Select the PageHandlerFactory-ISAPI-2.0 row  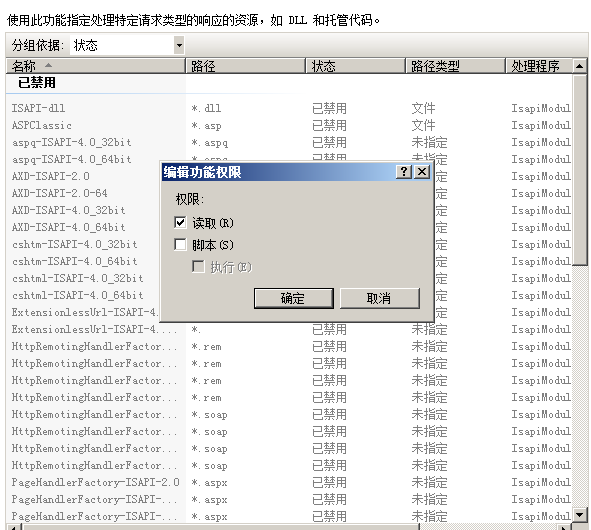[288, 482]
